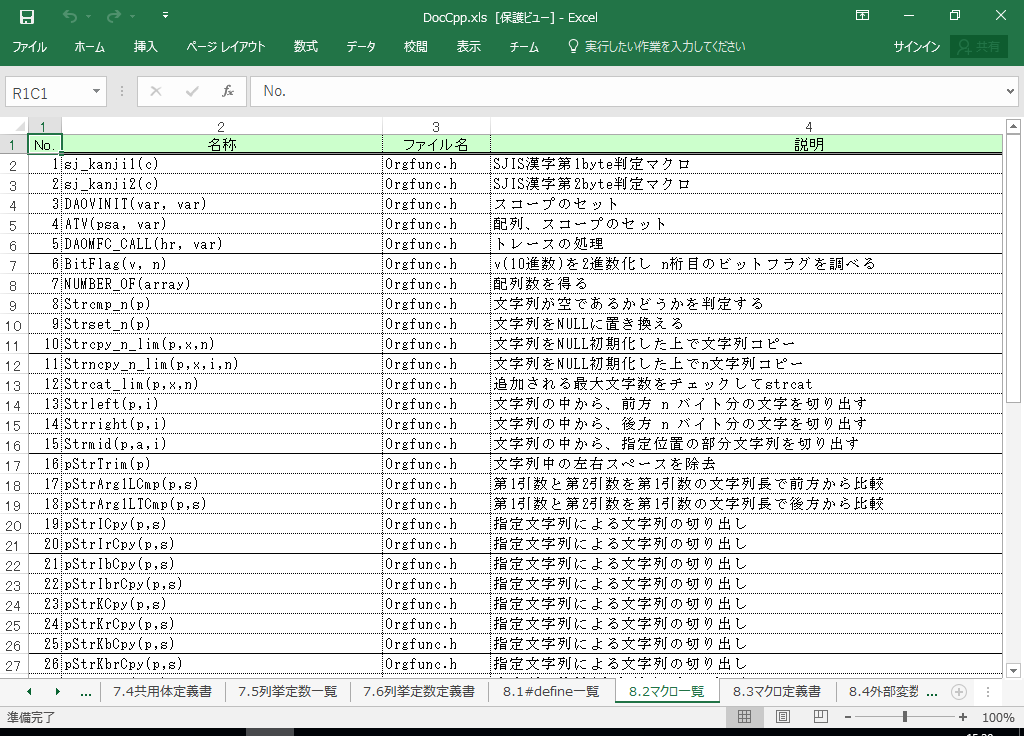Open the ribbon display options icon
The height and width of the screenshot is (736, 1024).
pos(862,16)
